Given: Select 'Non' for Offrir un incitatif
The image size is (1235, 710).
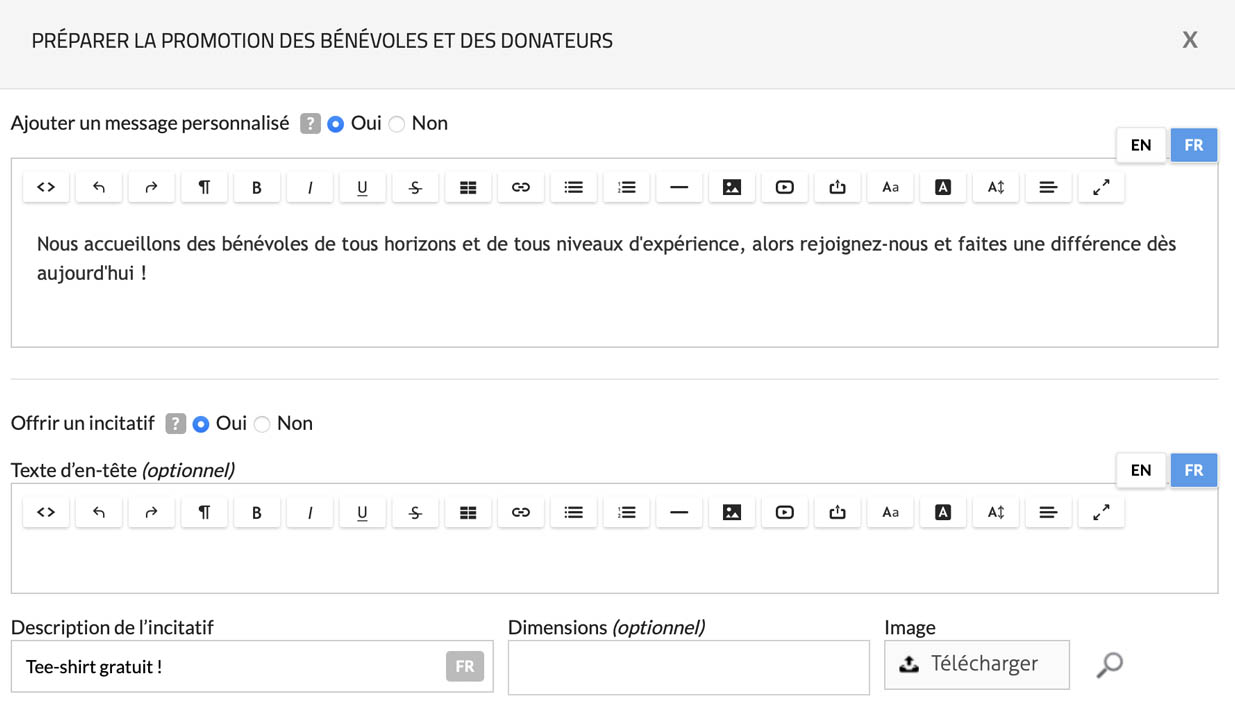Looking at the screenshot, I should [262, 424].
